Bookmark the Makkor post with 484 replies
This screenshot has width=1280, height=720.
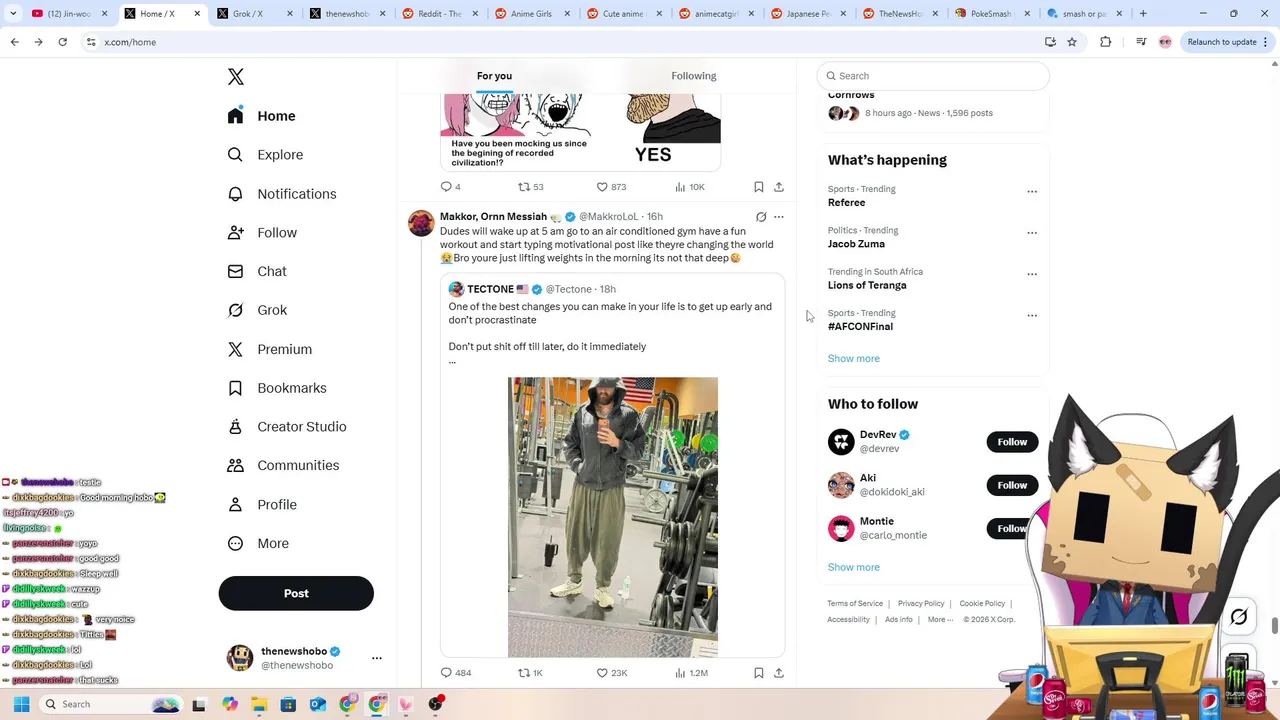[x=759, y=673]
